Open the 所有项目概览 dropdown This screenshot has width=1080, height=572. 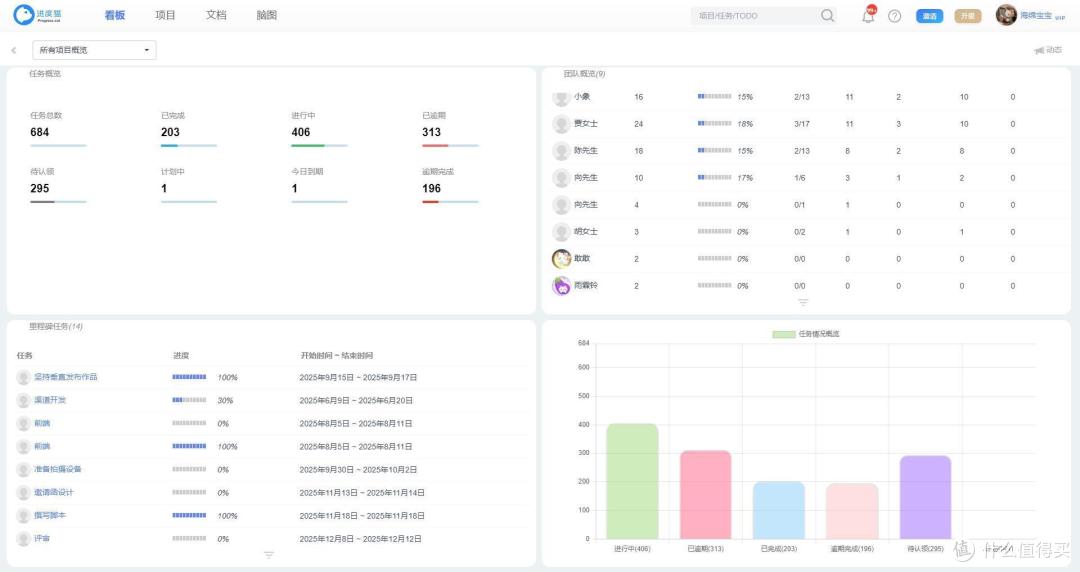click(x=94, y=50)
